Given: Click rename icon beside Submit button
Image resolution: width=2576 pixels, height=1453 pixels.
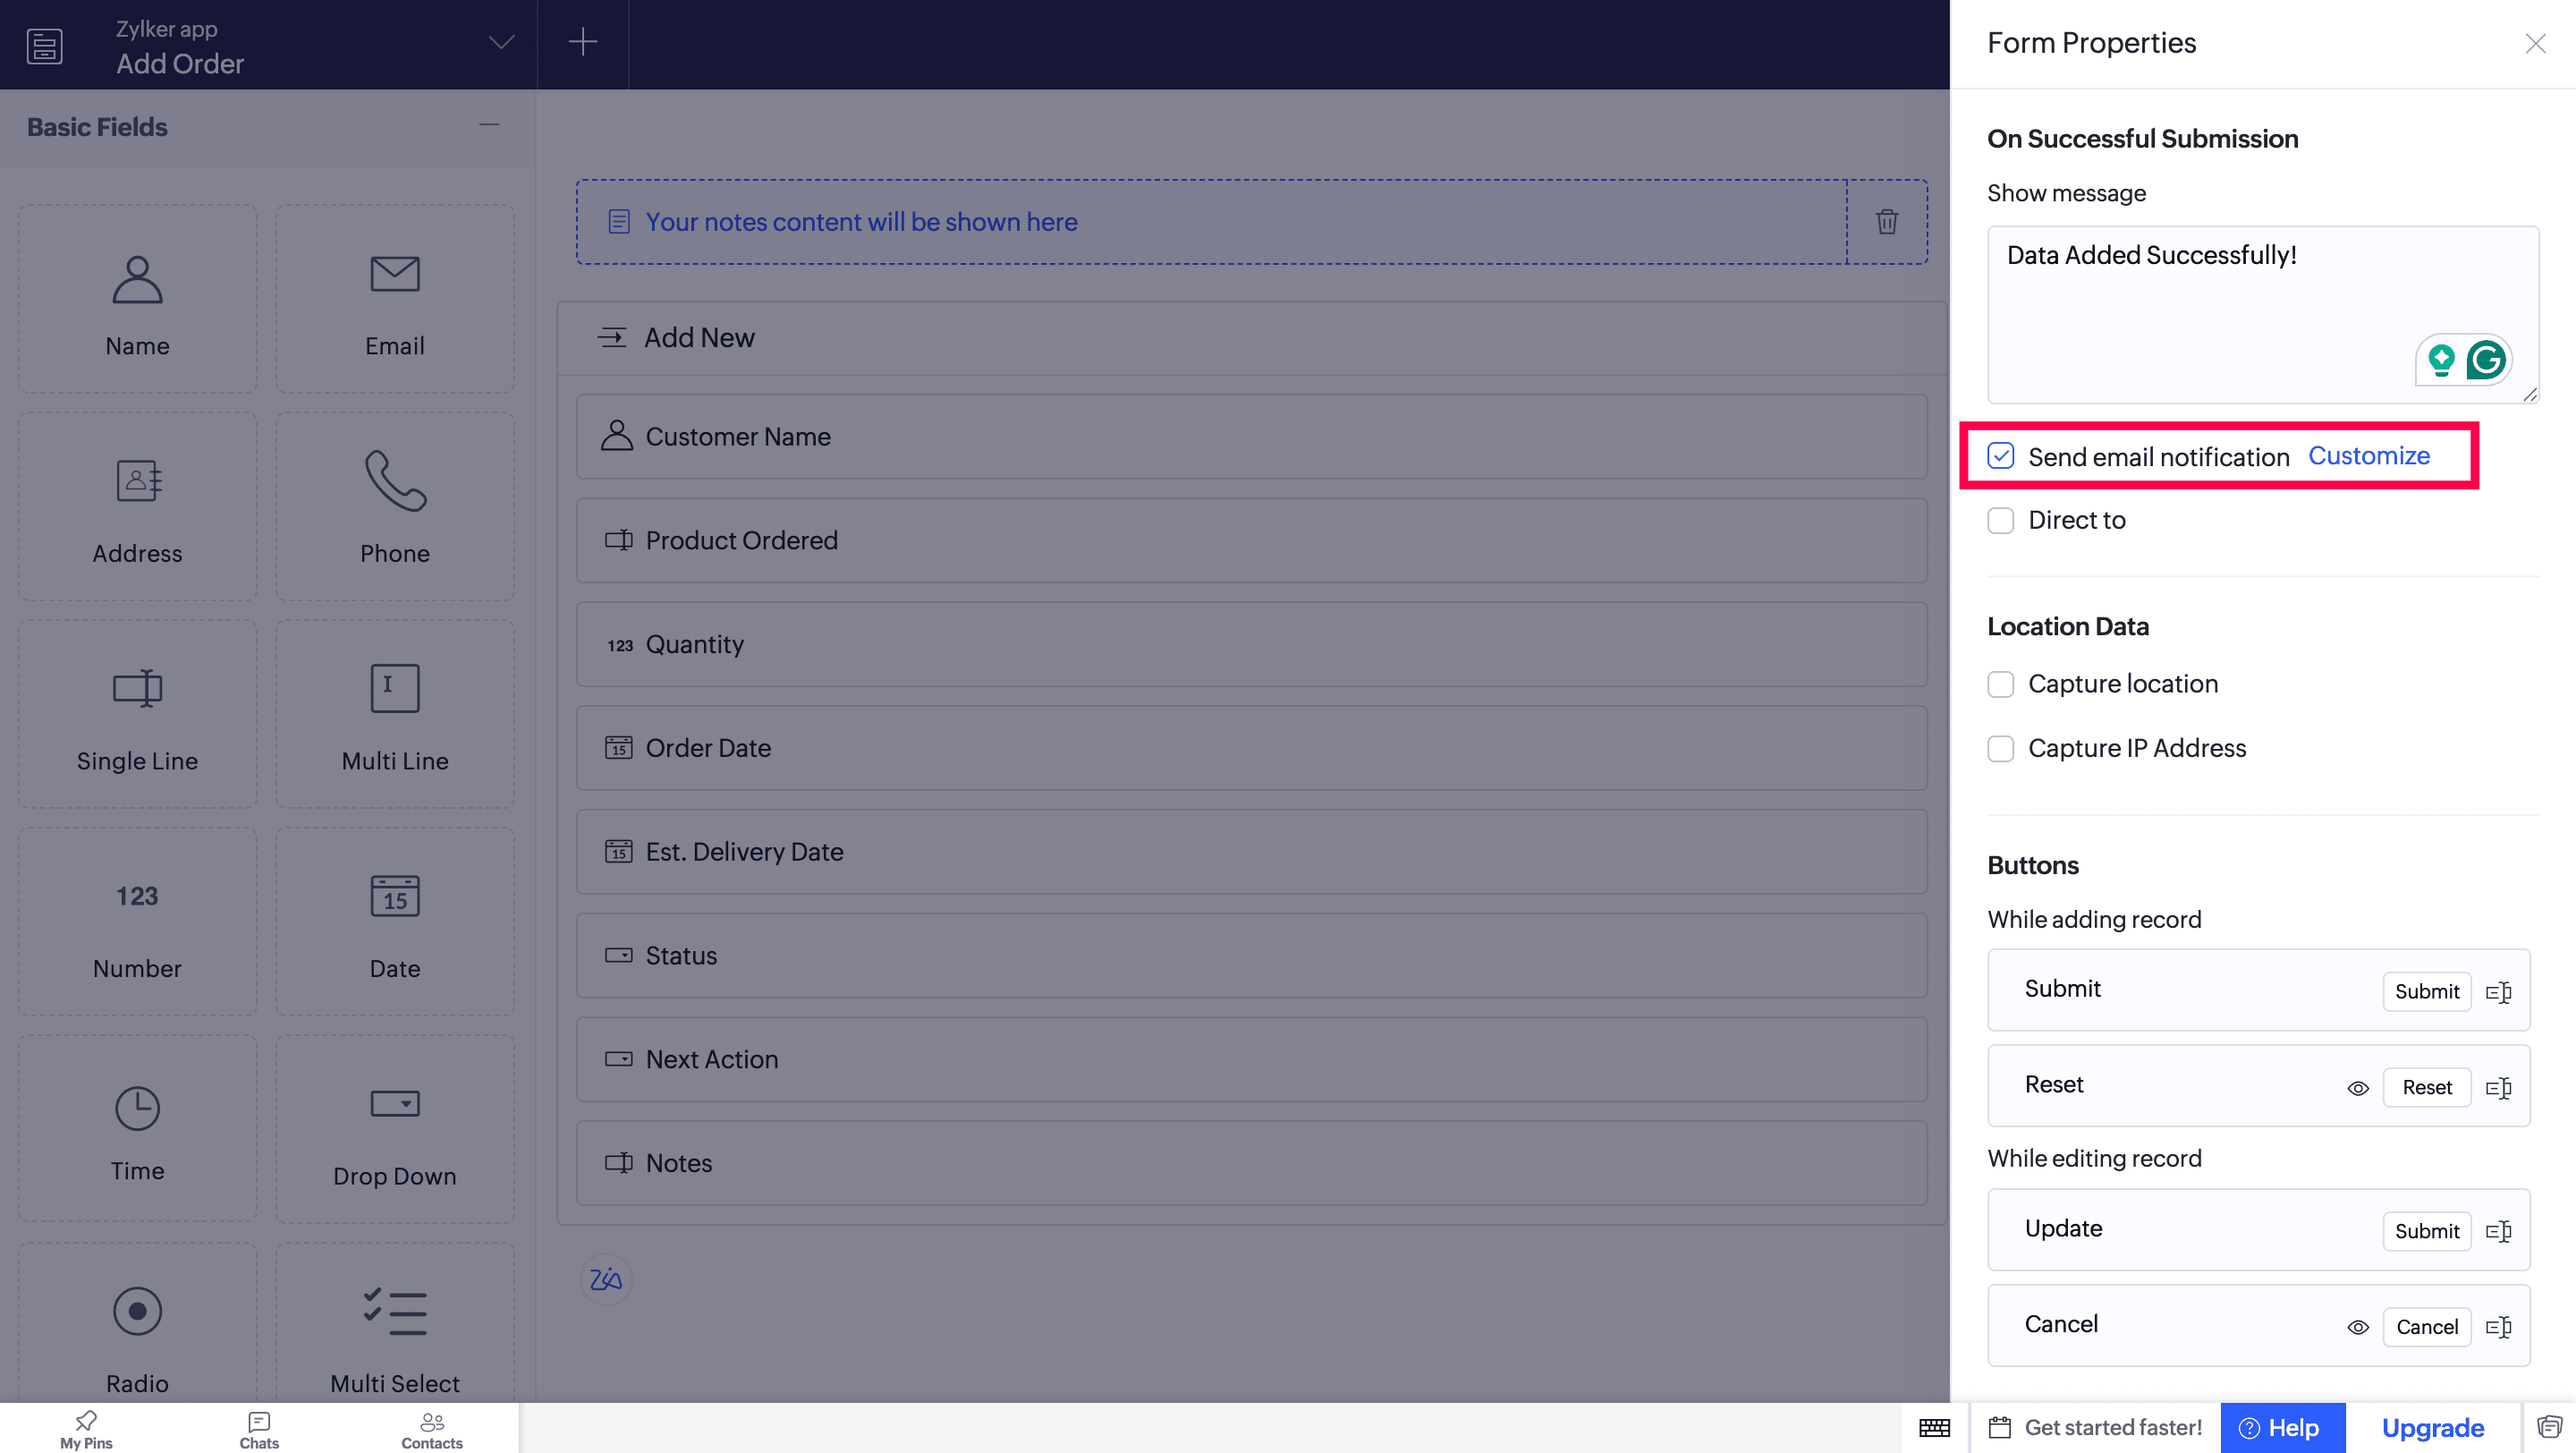Looking at the screenshot, I should point(2498,991).
